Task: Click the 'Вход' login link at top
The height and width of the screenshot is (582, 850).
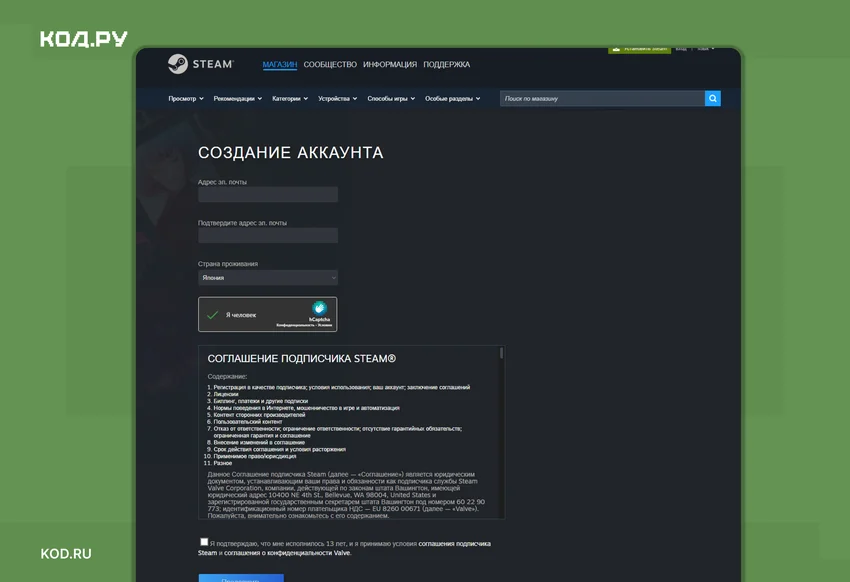Action: click(x=681, y=49)
